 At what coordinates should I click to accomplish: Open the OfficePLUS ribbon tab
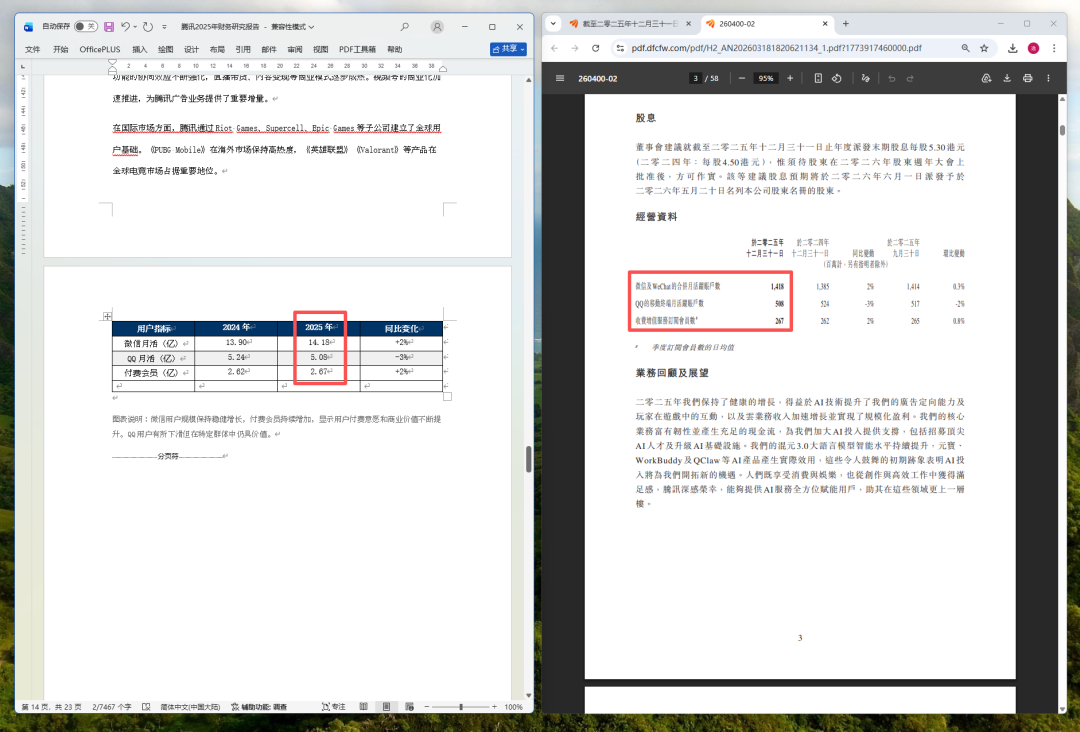(x=100, y=50)
